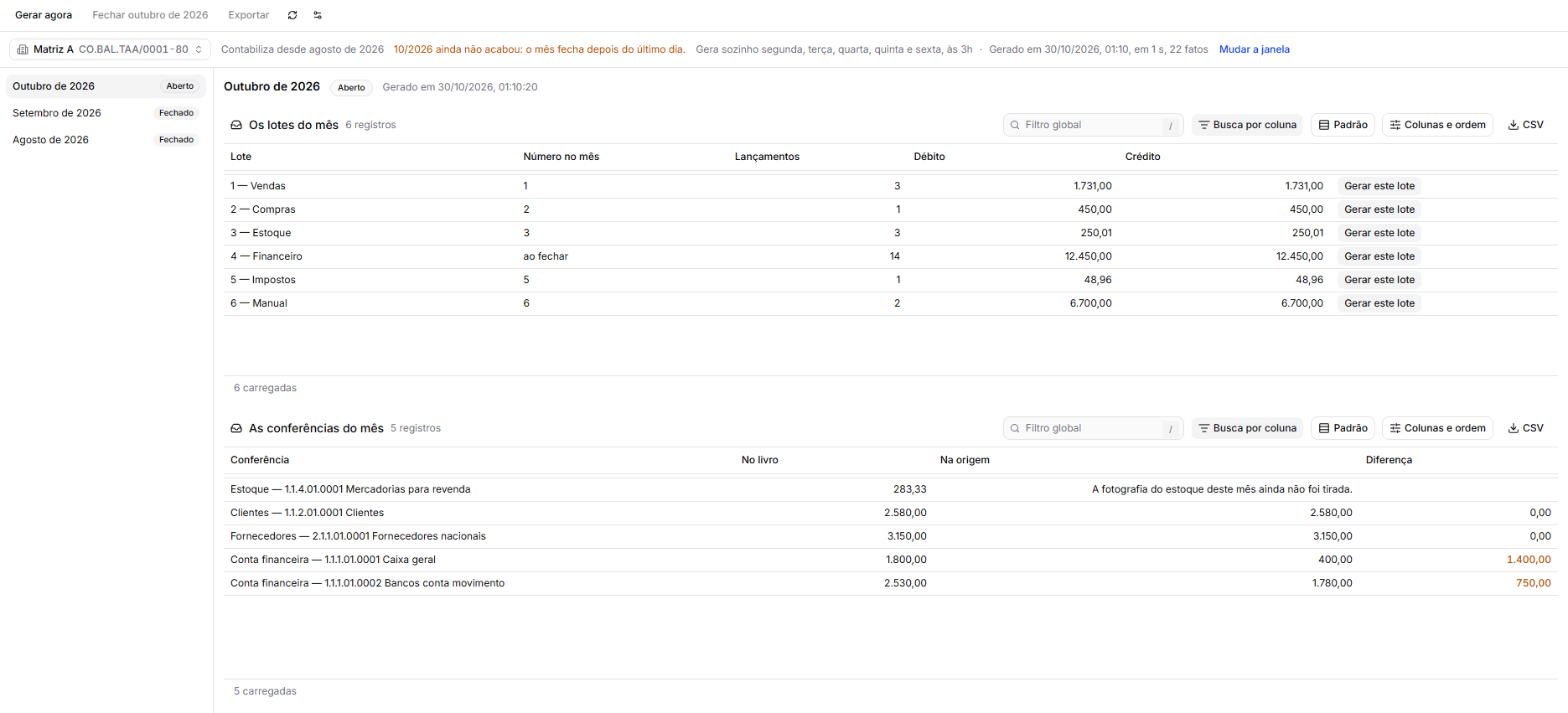Viewport: 1568px width, 713px height.
Task: Sort by the Na origem column header
Action: tap(965, 460)
